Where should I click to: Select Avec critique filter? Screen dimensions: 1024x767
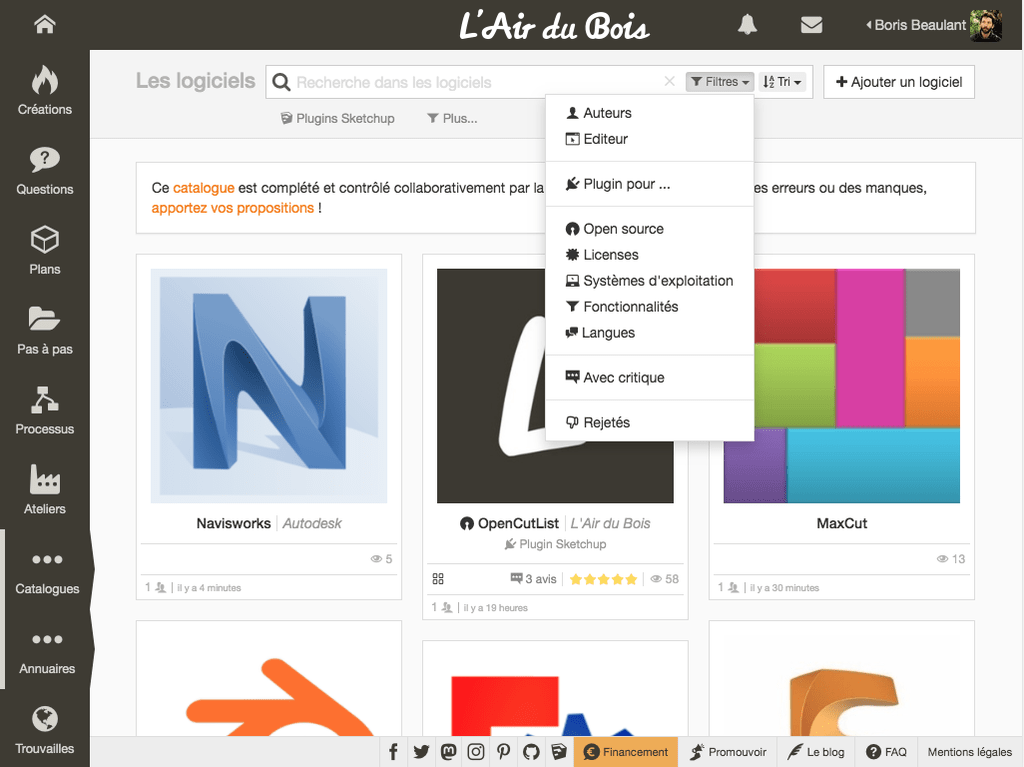[650, 378]
